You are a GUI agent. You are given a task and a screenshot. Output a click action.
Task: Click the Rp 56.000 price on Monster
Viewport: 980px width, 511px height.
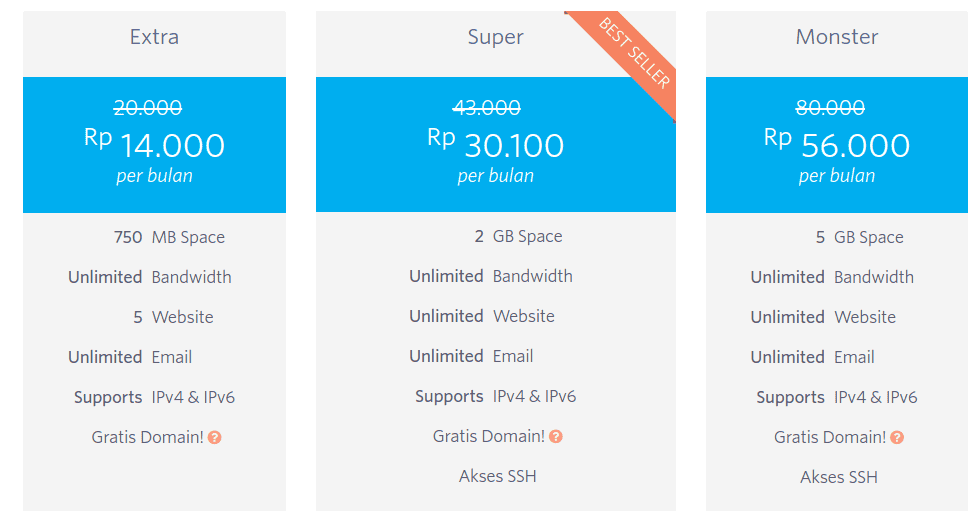point(837,145)
